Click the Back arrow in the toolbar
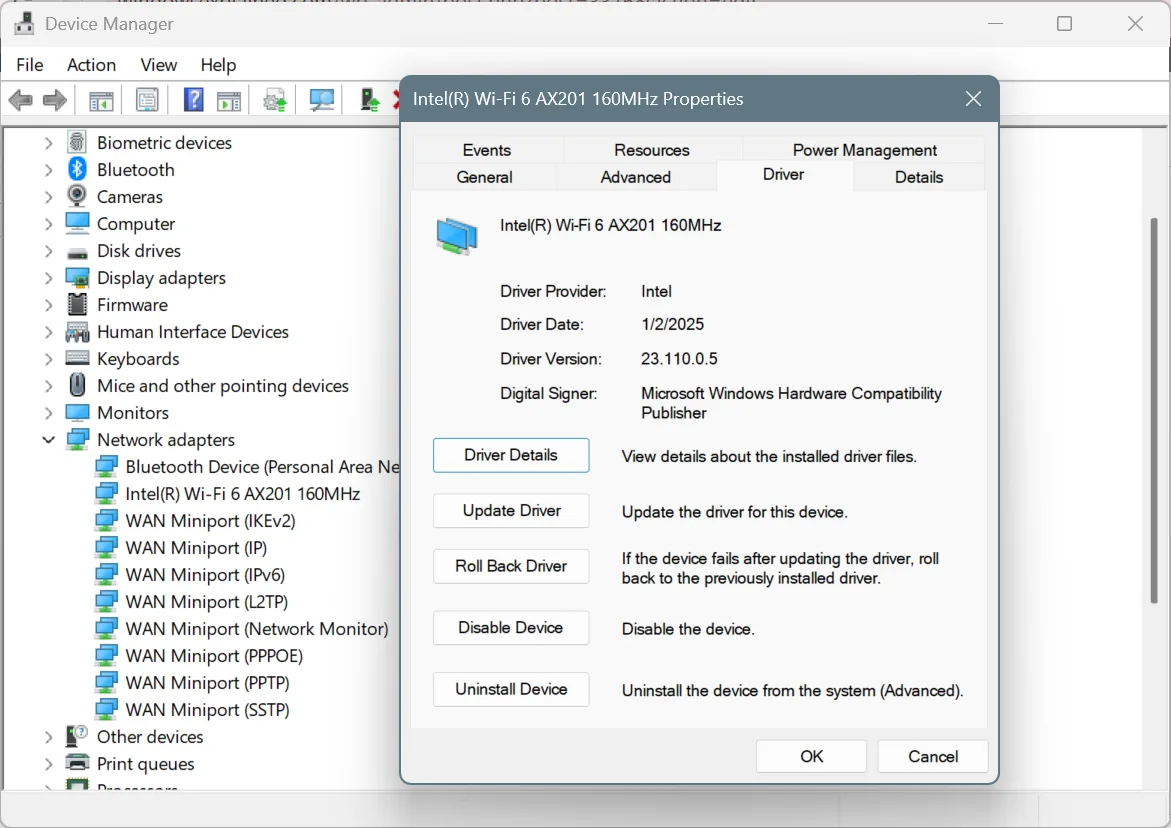1171x828 pixels. click(x=21, y=100)
